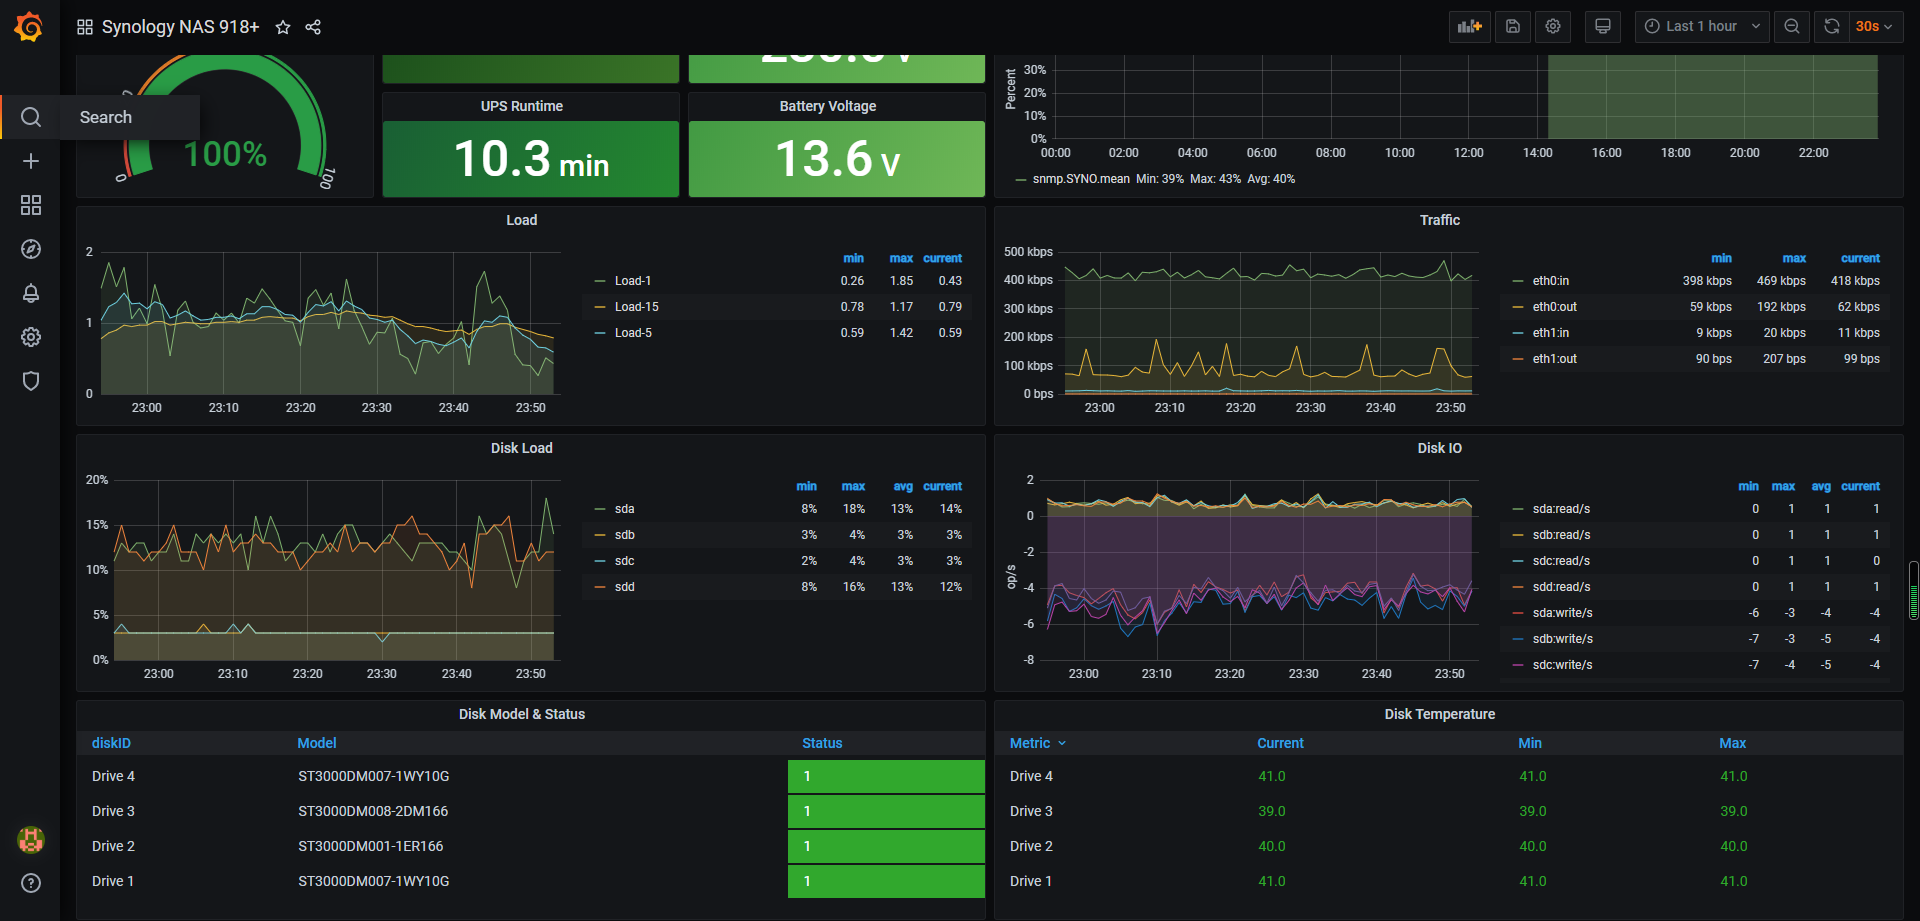Cycle view mode with monitor icon
Viewport: 1920px width, 921px height.
click(1603, 27)
